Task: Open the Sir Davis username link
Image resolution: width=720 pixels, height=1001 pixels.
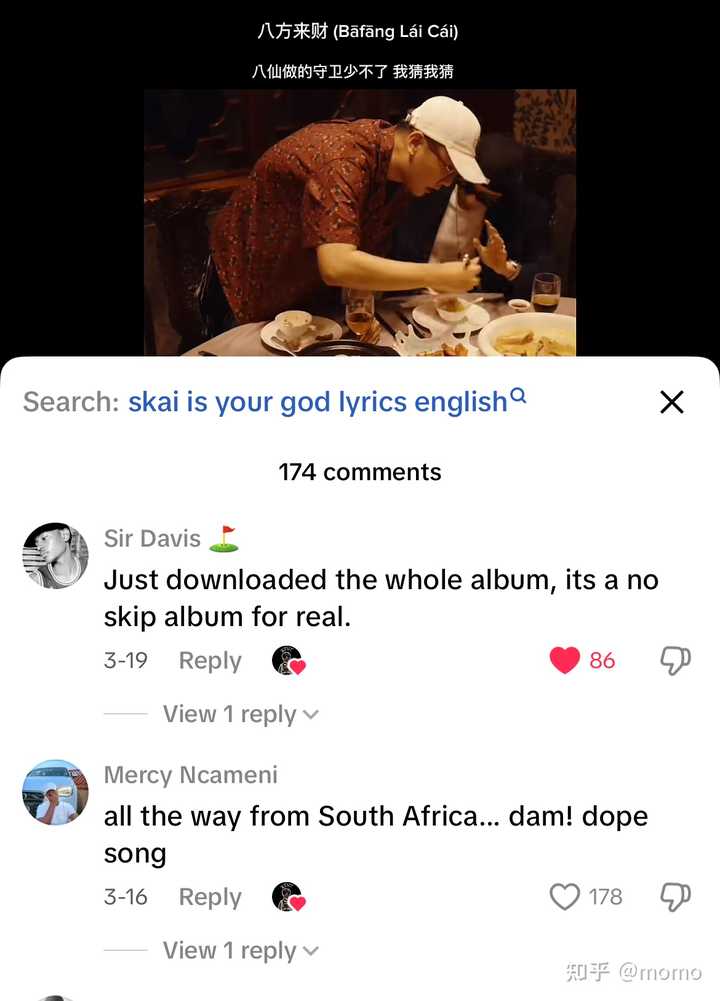Action: point(152,538)
